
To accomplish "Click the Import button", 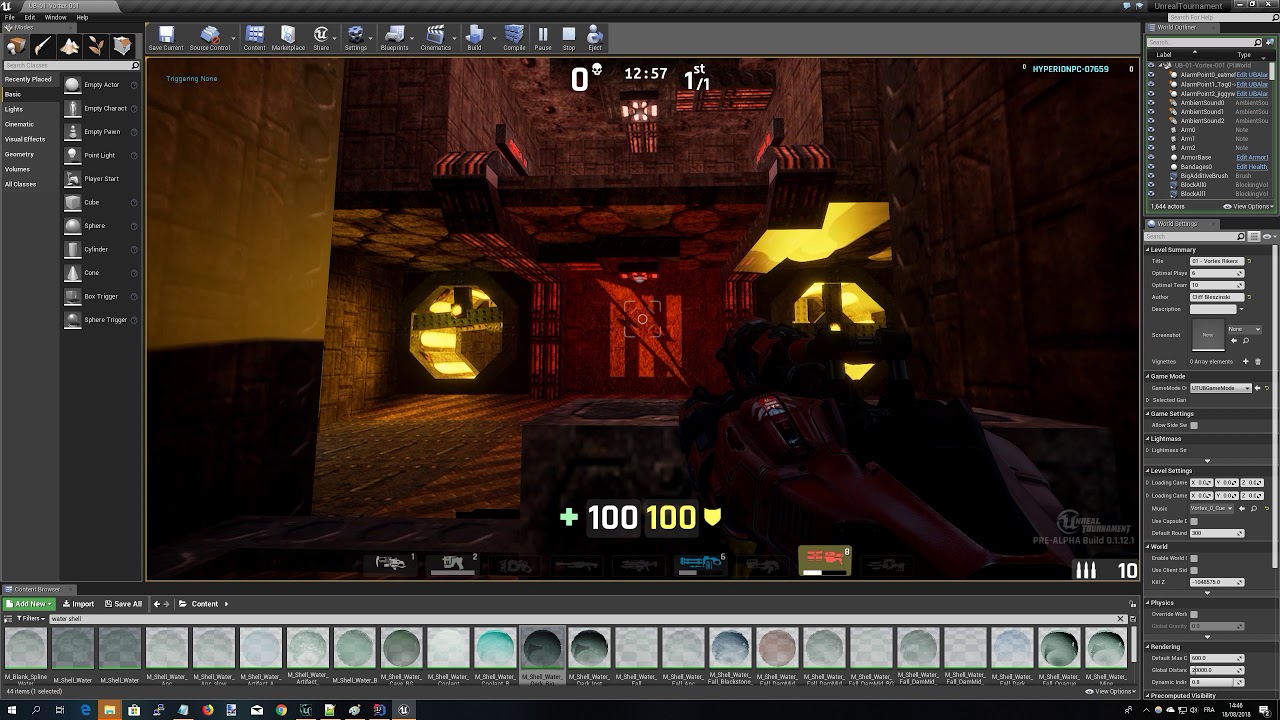I will [78, 604].
